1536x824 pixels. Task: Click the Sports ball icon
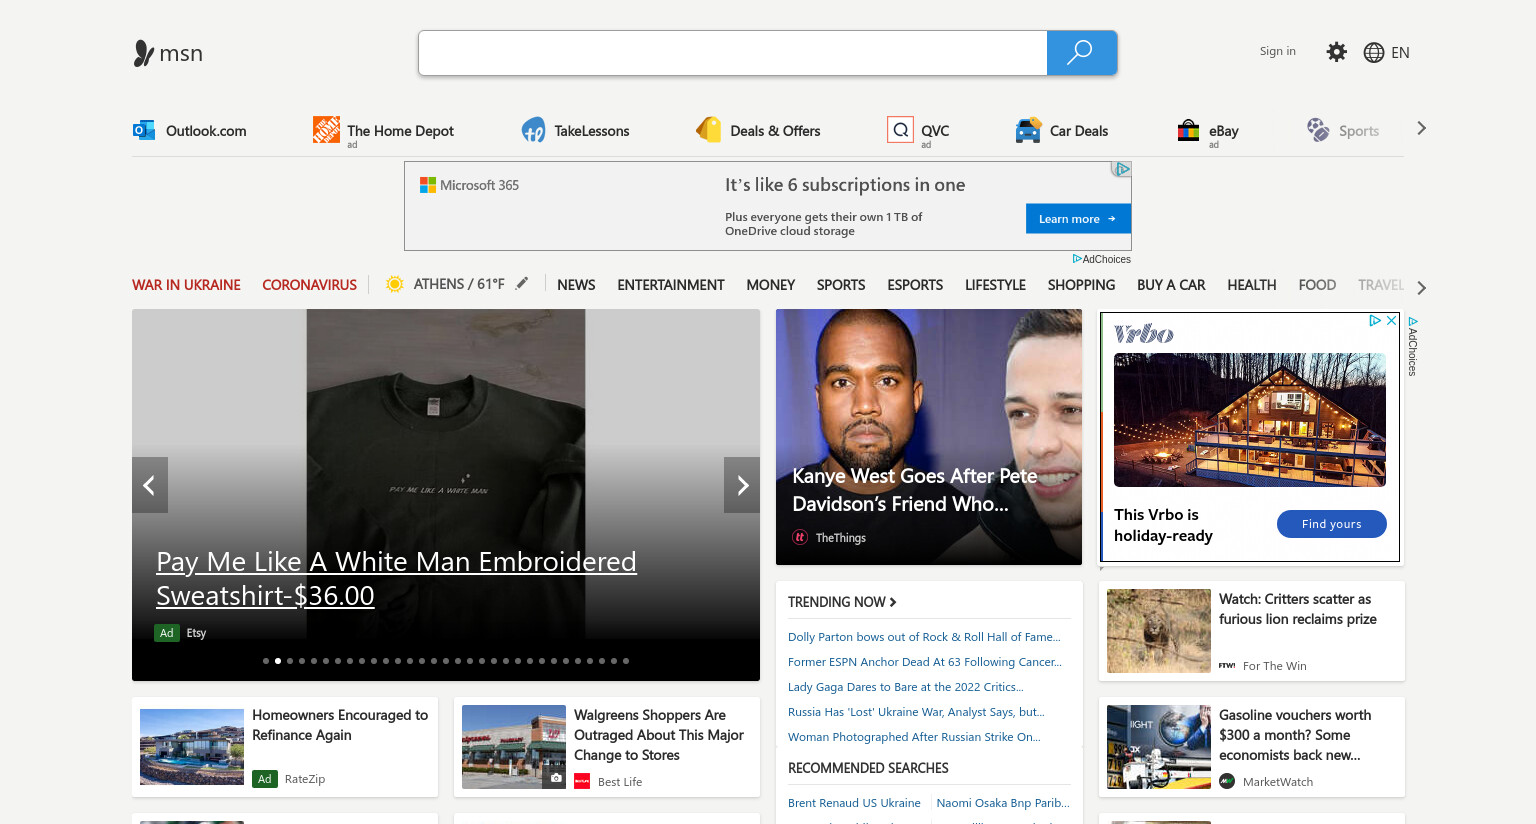tap(1318, 130)
